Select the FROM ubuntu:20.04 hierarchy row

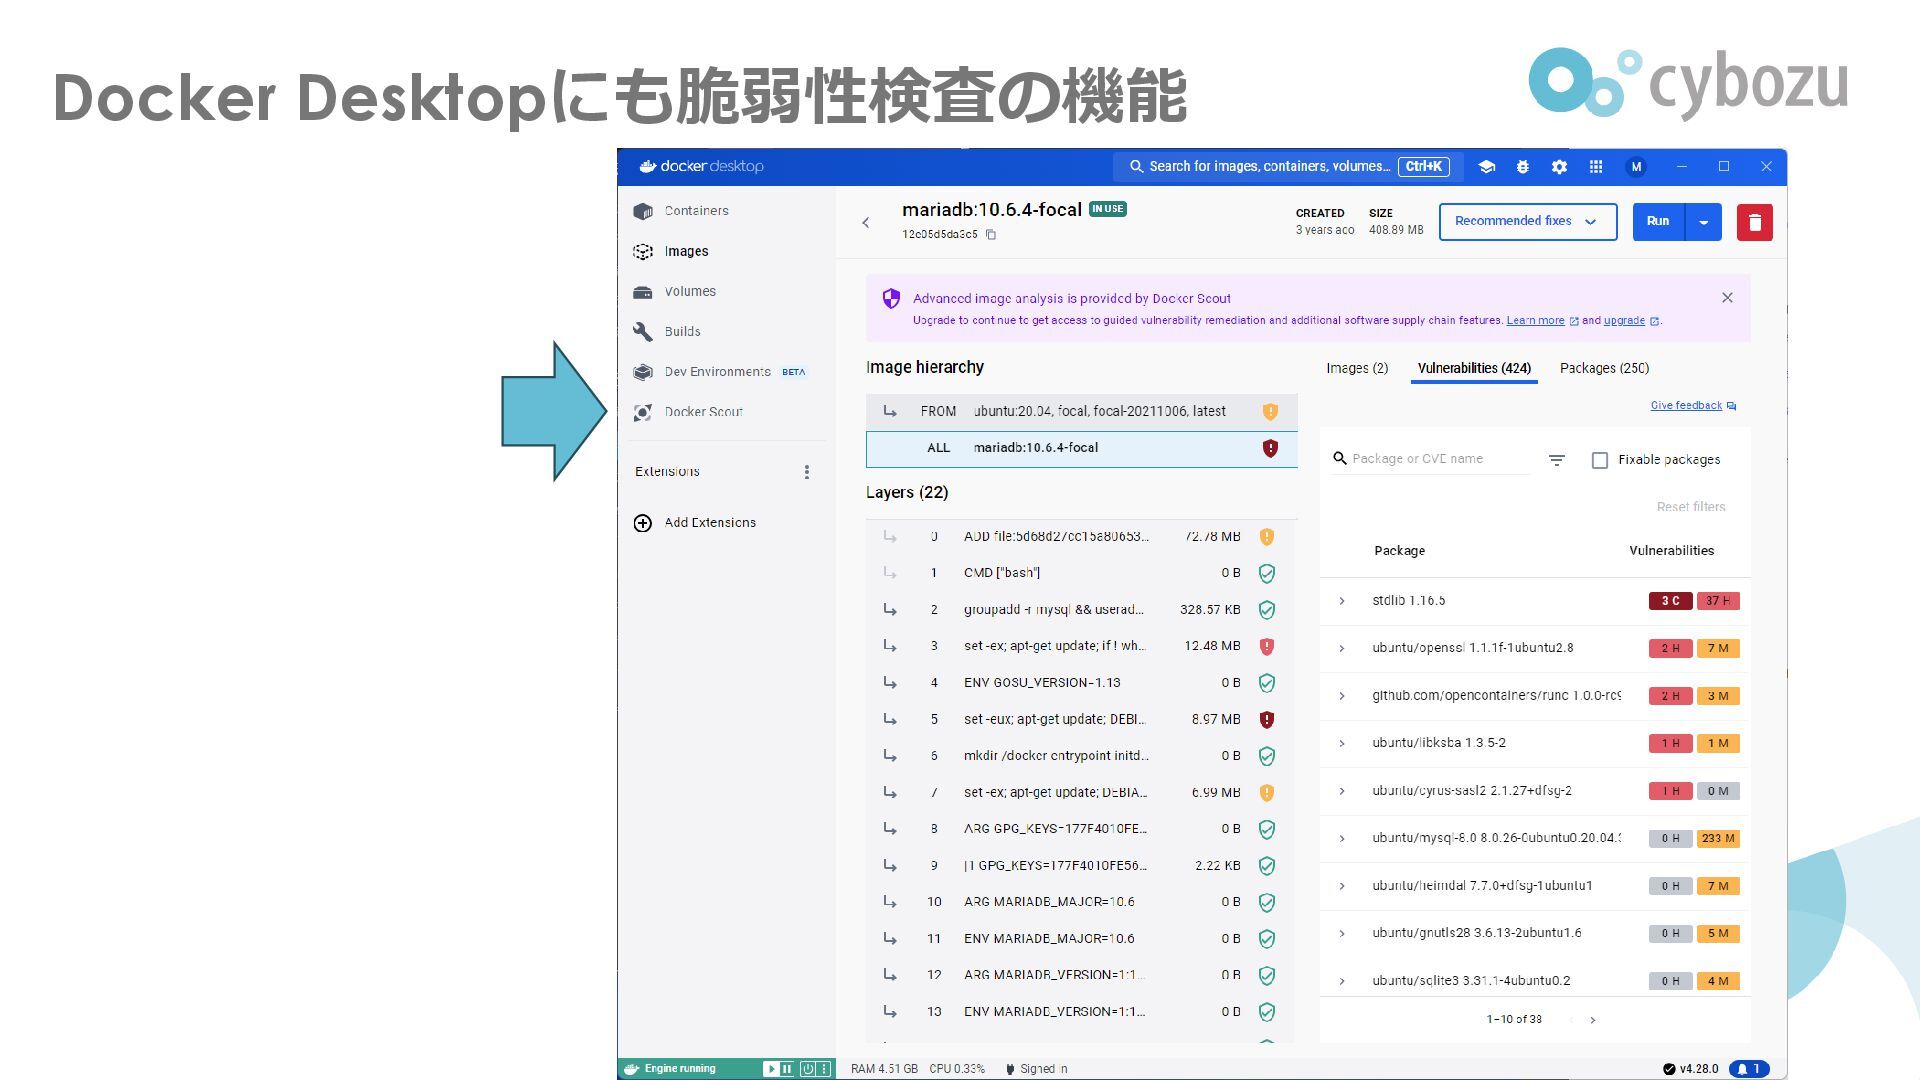[x=1081, y=412]
